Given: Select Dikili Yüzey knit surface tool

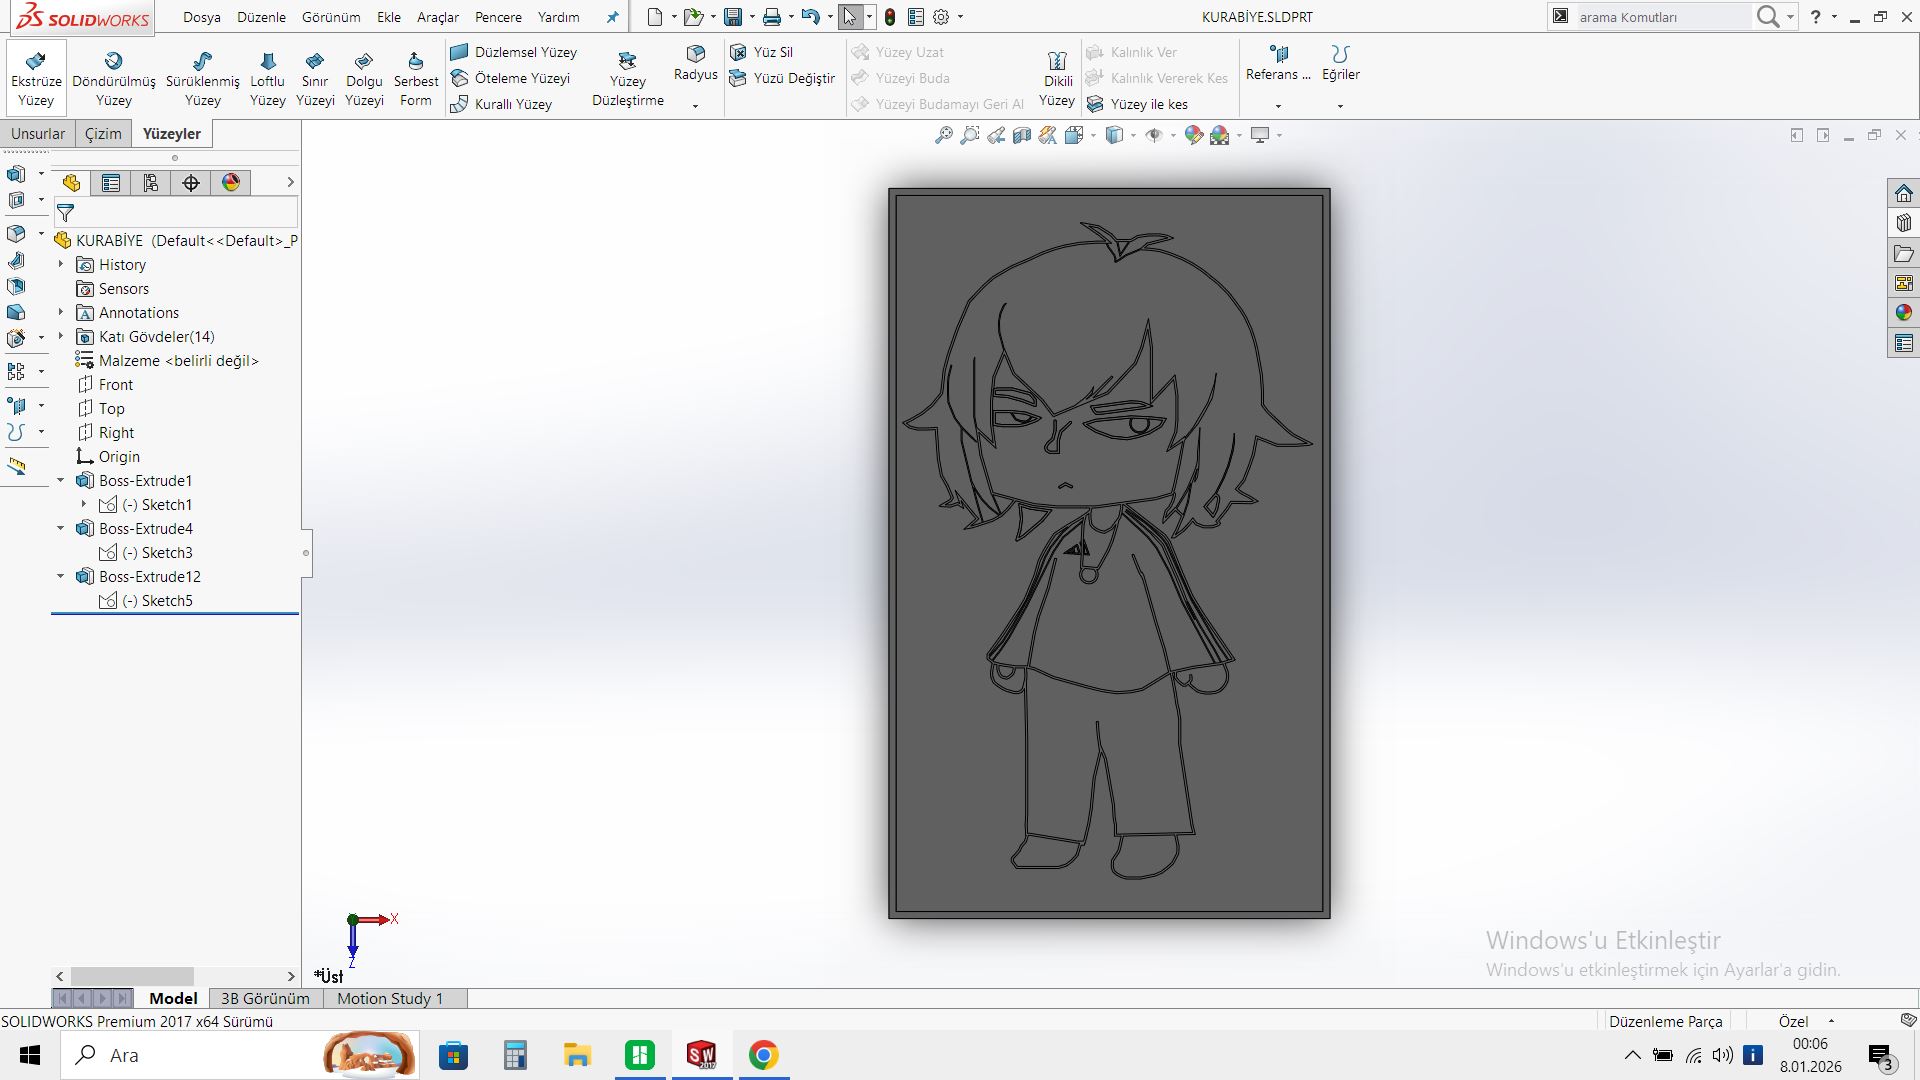Looking at the screenshot, I should coord(1057,78).
